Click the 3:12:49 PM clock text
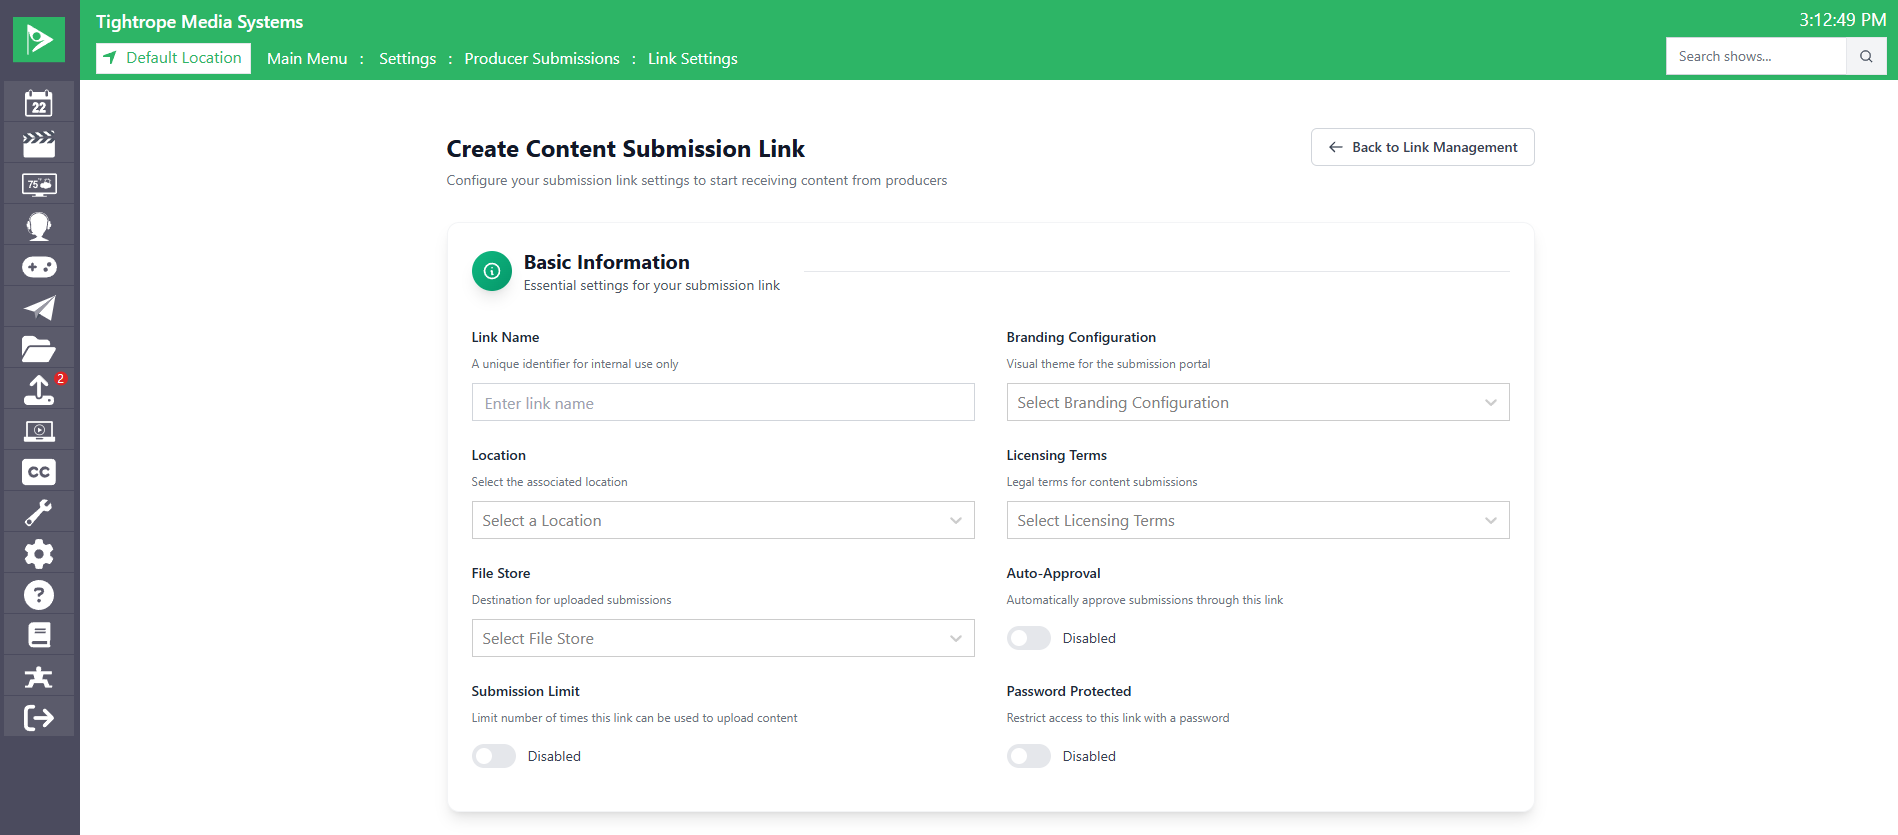Viewport: 1898px width, 835px height. point(1842,20)
